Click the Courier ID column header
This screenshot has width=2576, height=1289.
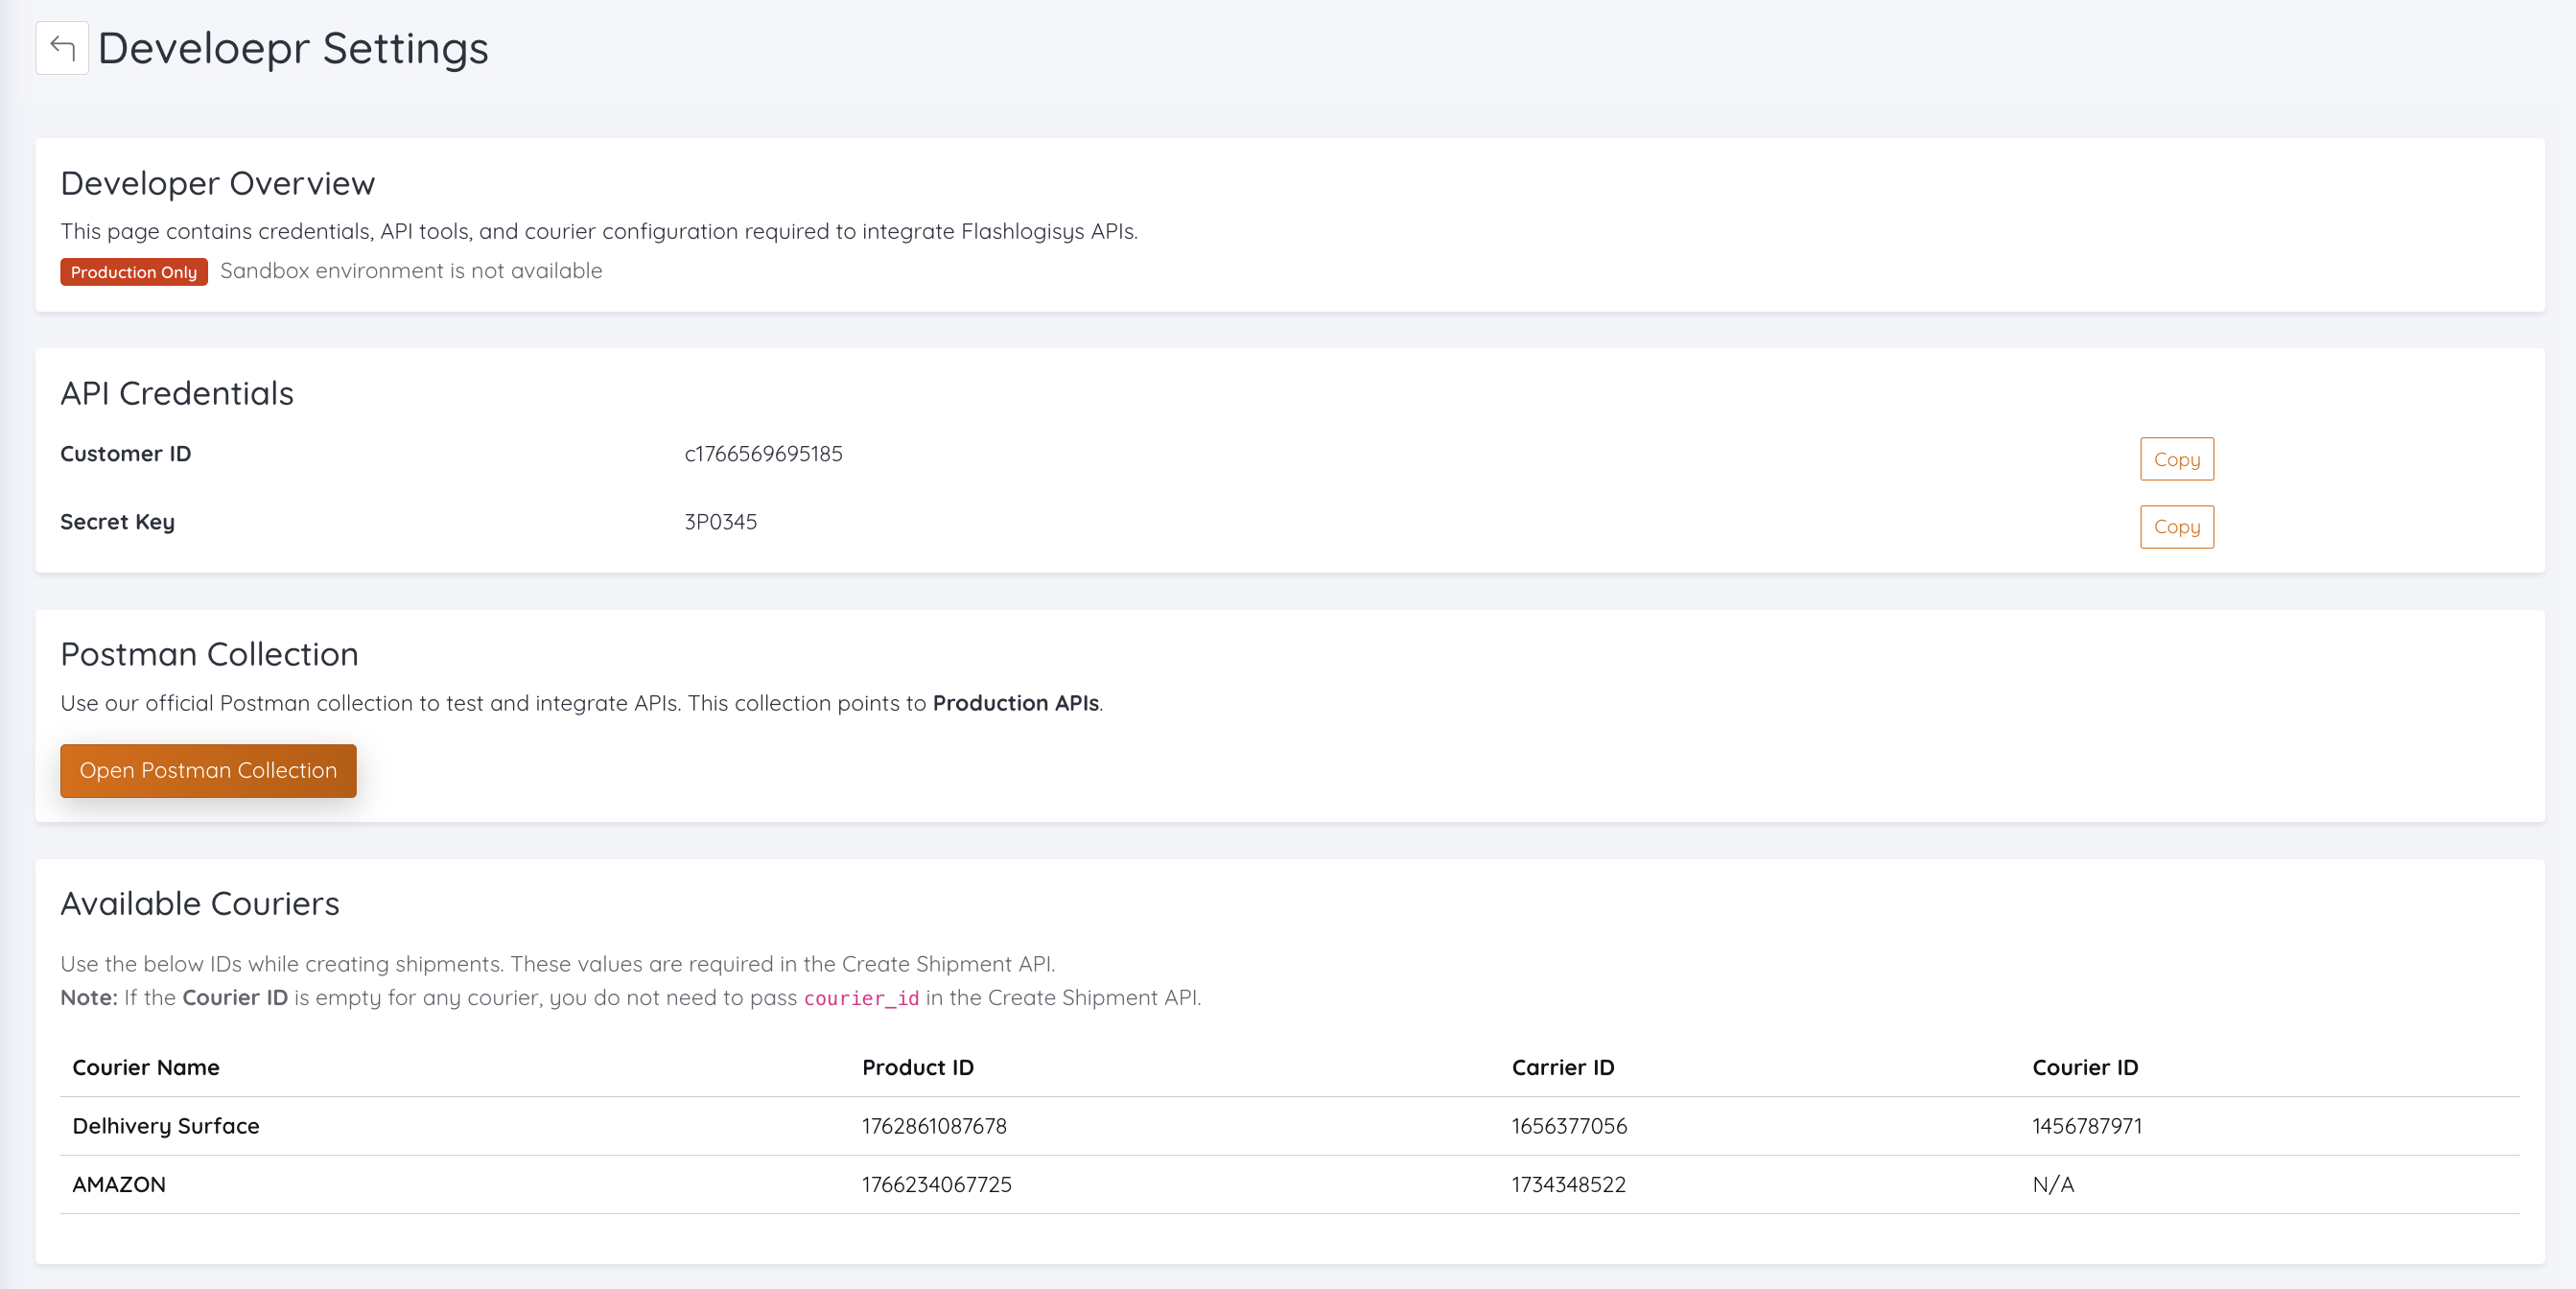(x=2084, y=1067)
